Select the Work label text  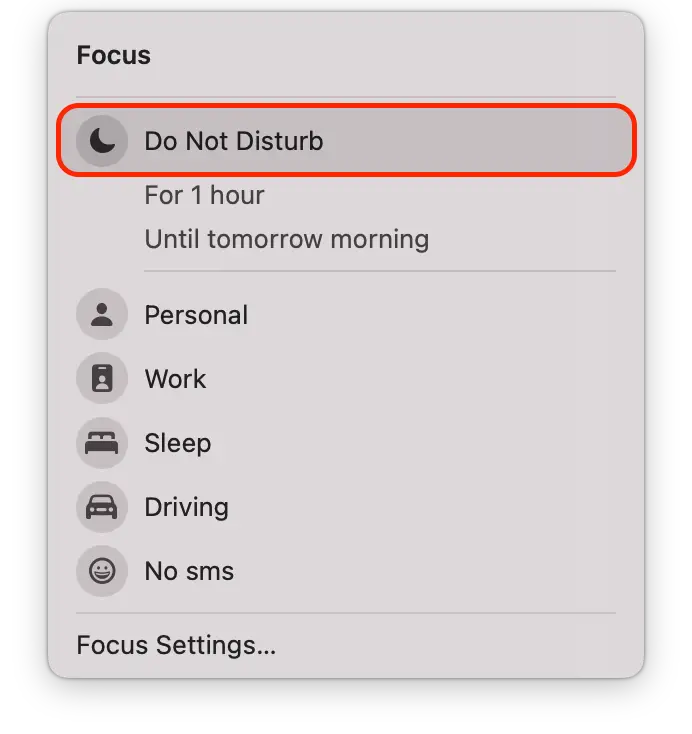[175, 379]
